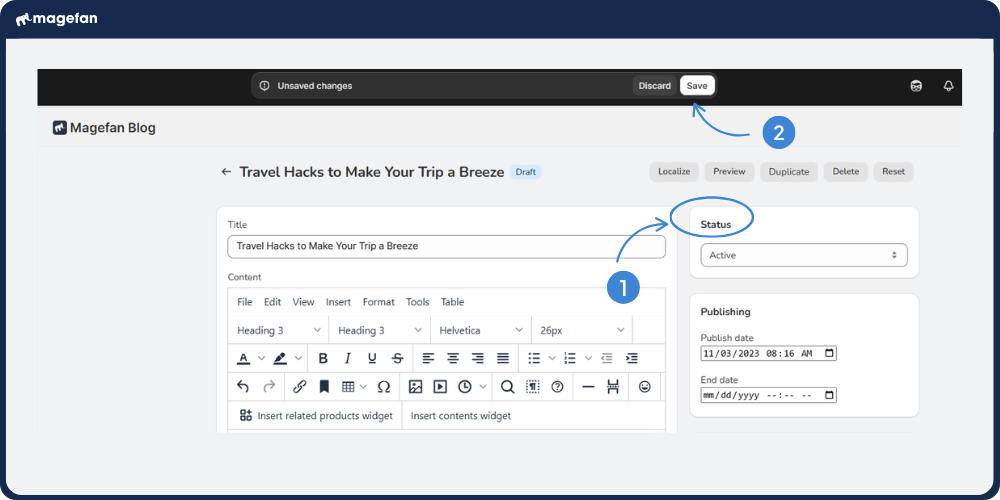1000x500 pixels.
Task: Click the Preview button
Action: pos(729,172)
